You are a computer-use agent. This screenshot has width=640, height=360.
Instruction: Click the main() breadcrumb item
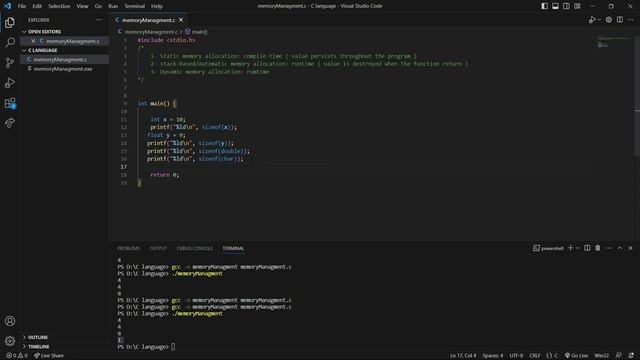pyautogui.click(x=196, y=31)
